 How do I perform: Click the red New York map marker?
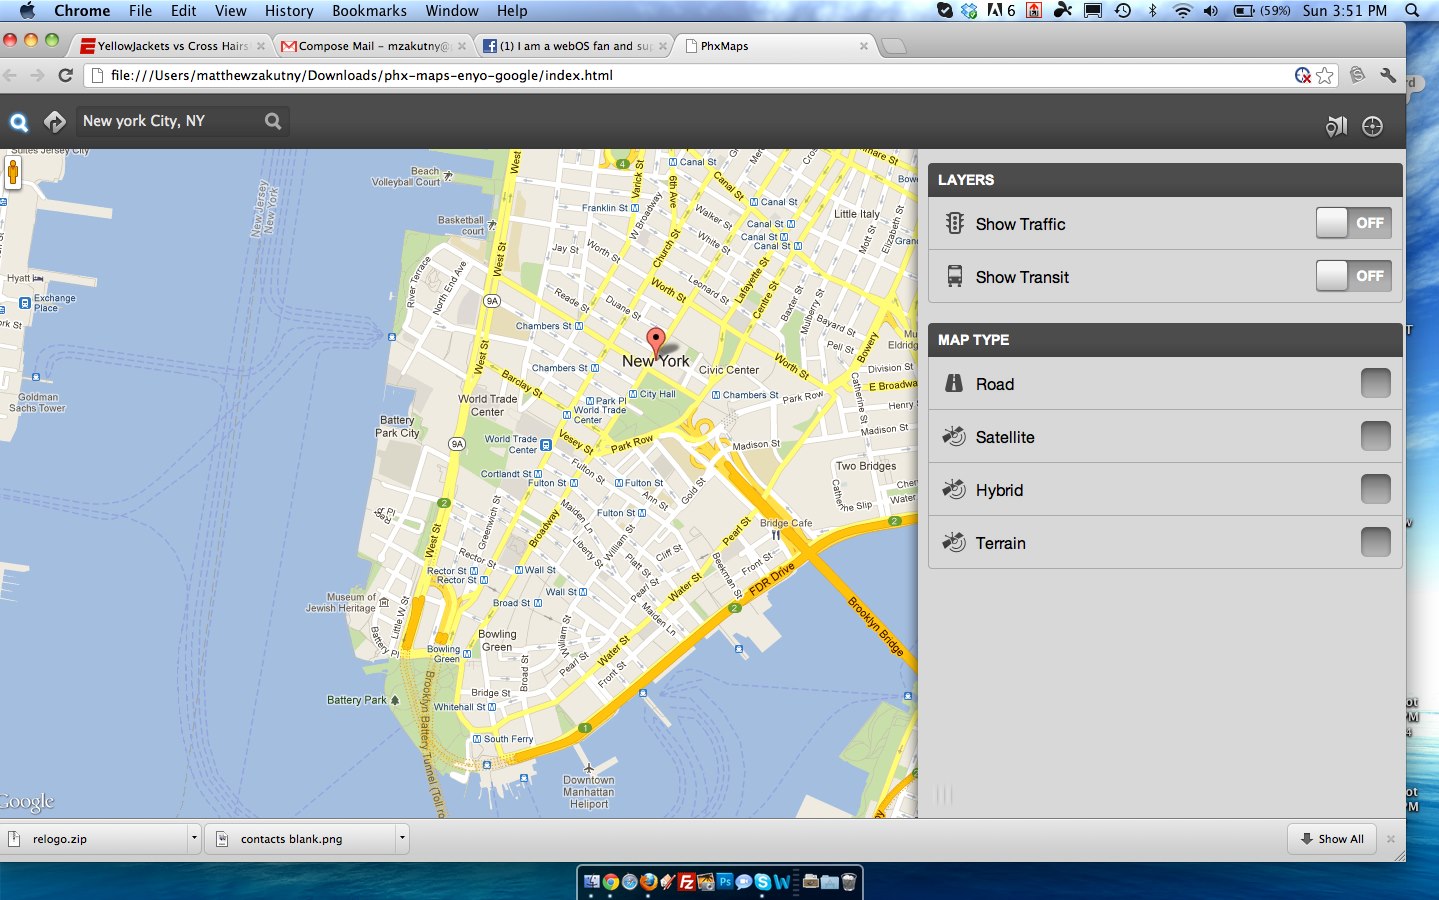click(655, 342)
